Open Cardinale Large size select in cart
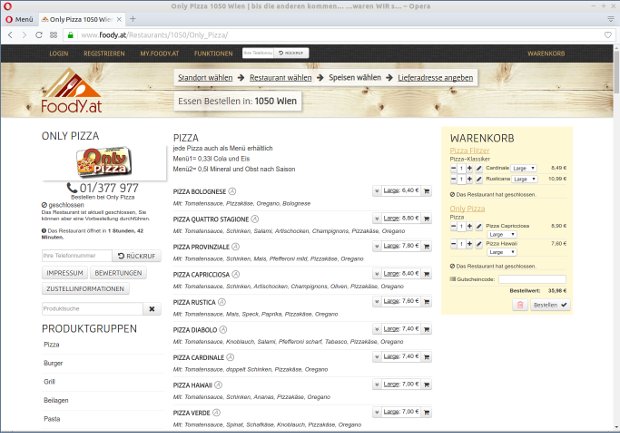Viewport: 620px width, 433px height. tap(524, 168)
